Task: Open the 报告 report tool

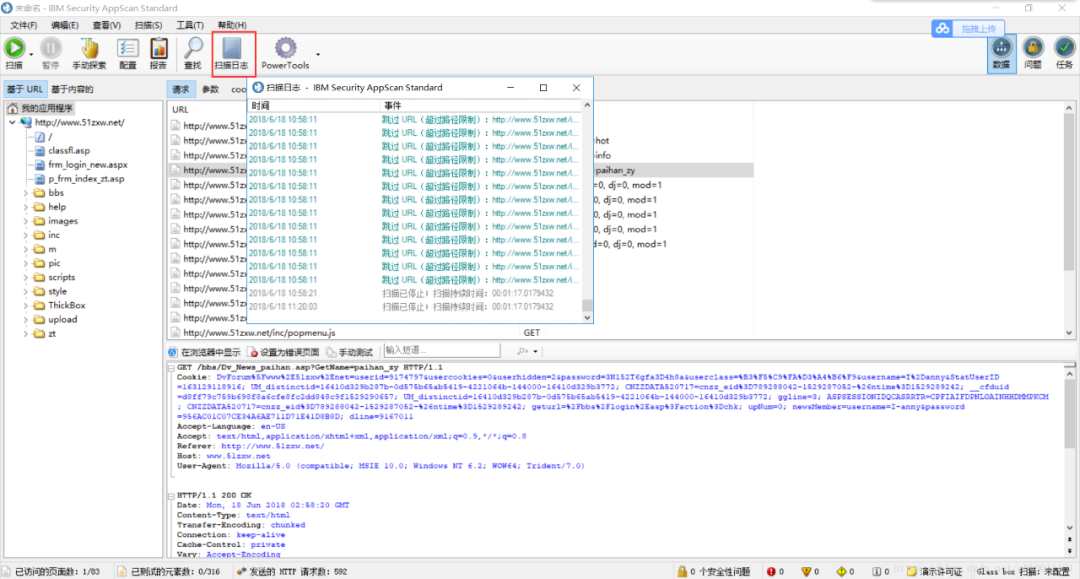Action: click(x=158, y=54)
